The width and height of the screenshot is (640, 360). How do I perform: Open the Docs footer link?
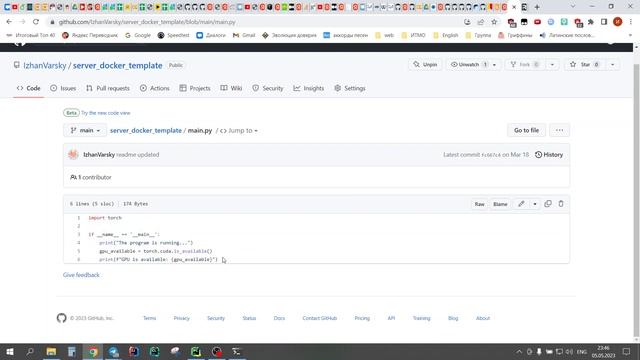tap(279, 318)
